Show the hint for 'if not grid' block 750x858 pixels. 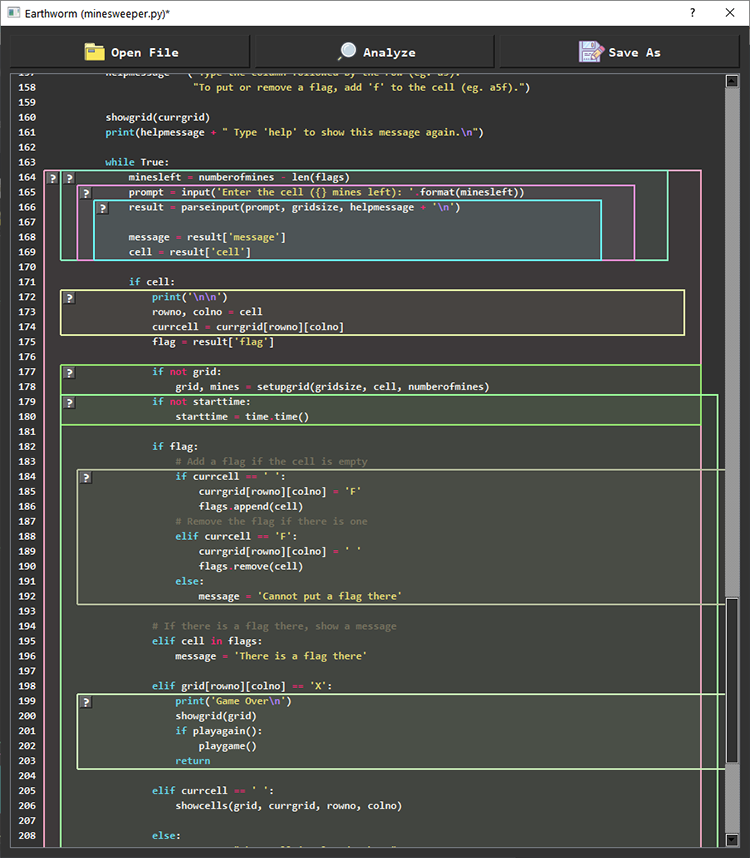pyautogui.click(x=69, y=372)
